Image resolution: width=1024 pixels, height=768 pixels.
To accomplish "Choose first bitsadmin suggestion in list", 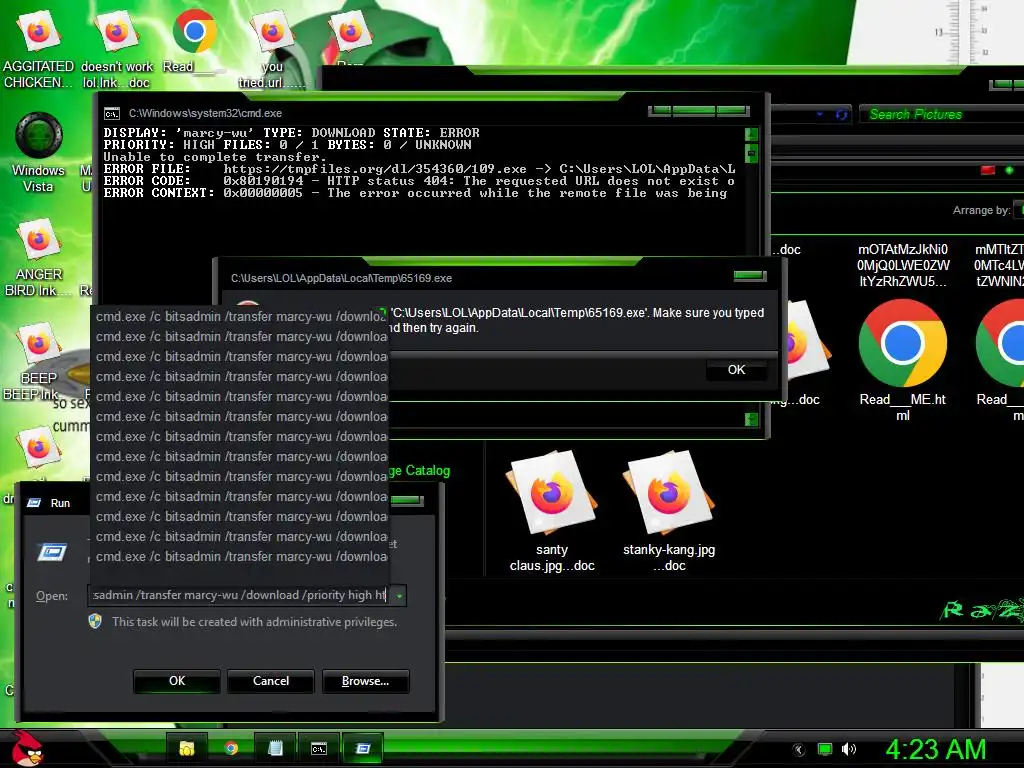I will 240,316.
